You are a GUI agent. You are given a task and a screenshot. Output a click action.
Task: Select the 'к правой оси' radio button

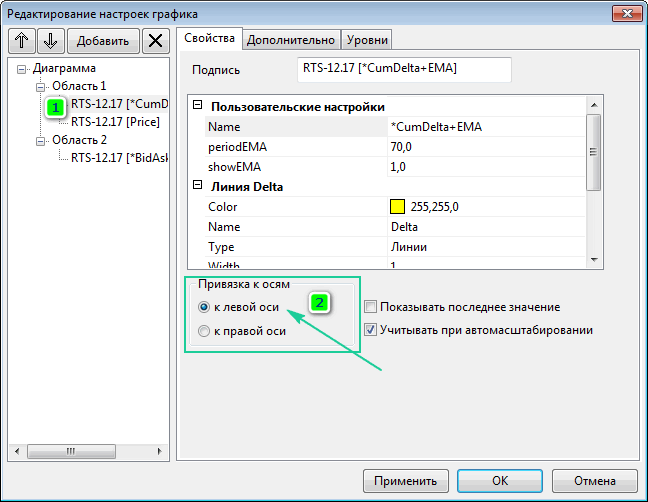point(204,331)
